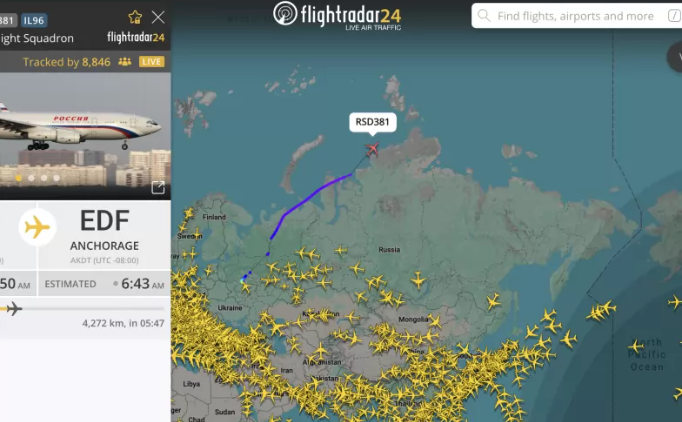Close the flight details panel
This screenshot has height=422, width=682.
click(x=158, y=17)
